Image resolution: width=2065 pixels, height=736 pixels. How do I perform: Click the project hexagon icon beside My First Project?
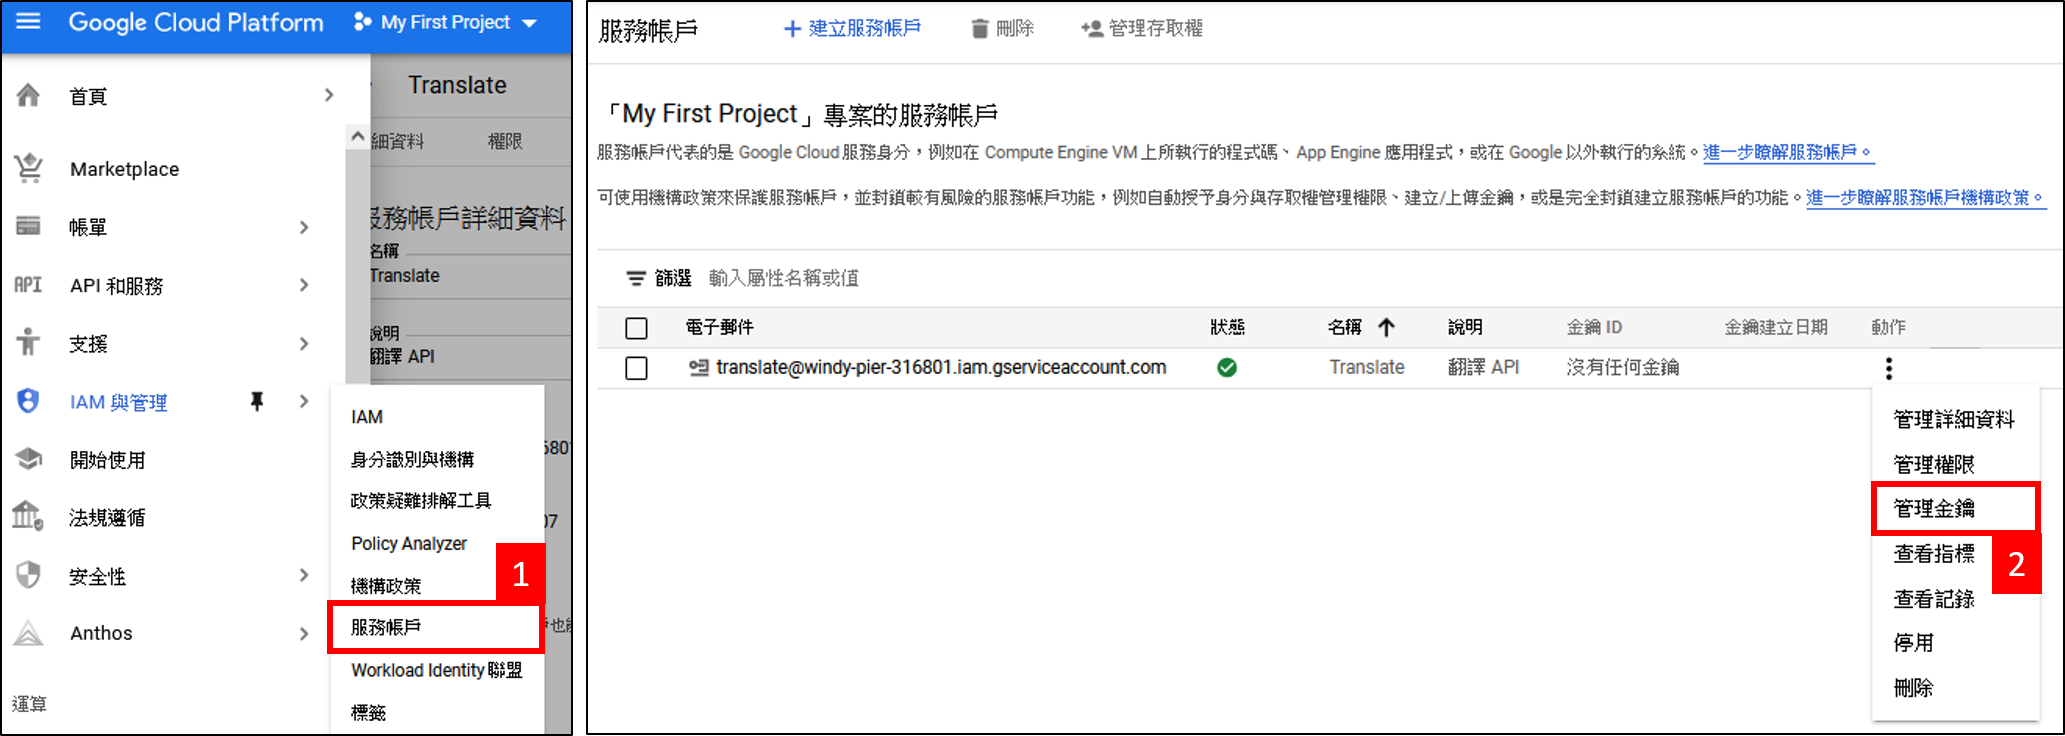tap(362, 22)
